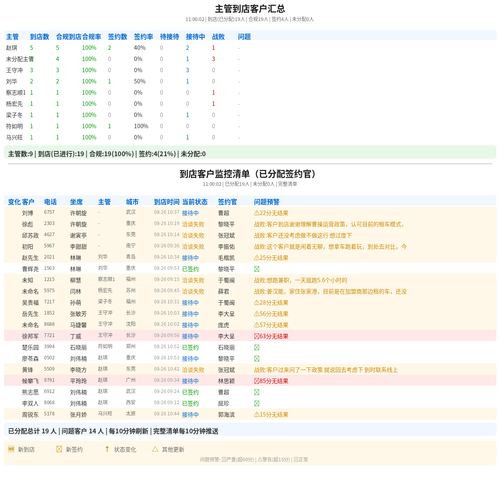Click 已签约 status in phone 1563 row
This screenshot has width=500, height=482.
click(x=190, y=269)
